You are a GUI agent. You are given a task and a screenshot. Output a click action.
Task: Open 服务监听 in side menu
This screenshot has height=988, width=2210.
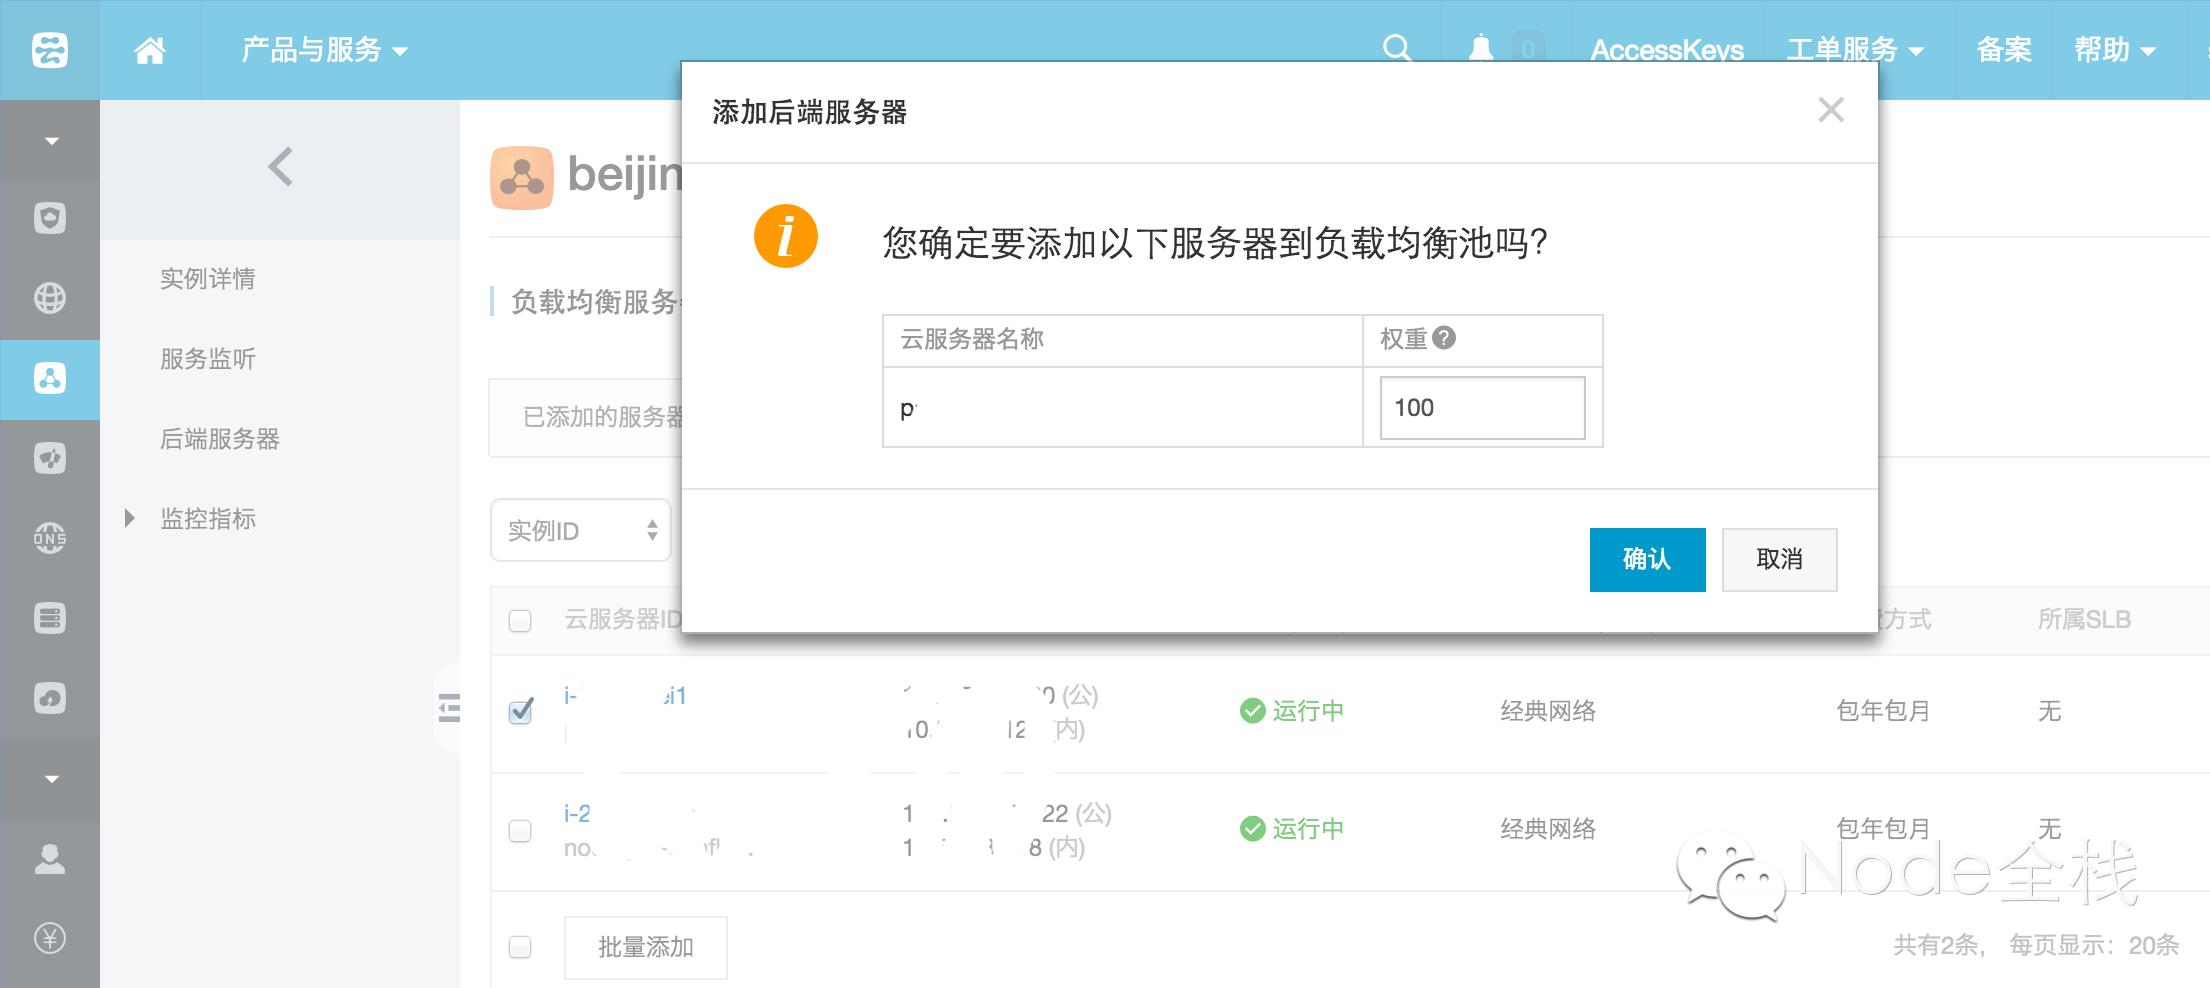pyautogui.click(x=208, y=358)
